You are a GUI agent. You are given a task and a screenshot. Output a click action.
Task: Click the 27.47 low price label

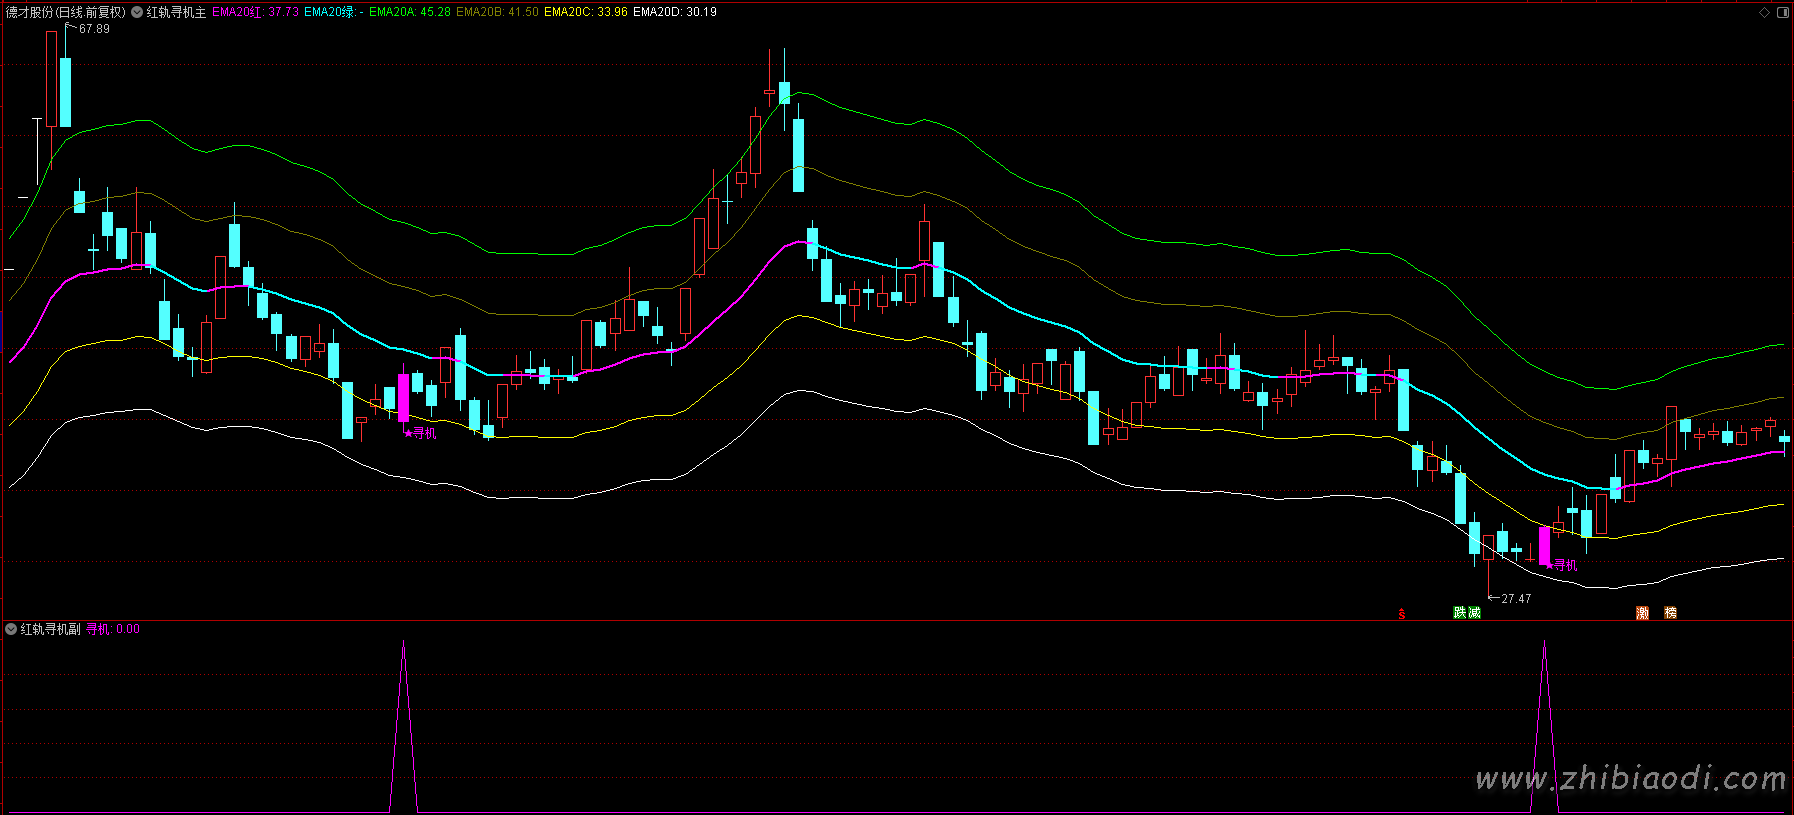tap(1516, 599)
